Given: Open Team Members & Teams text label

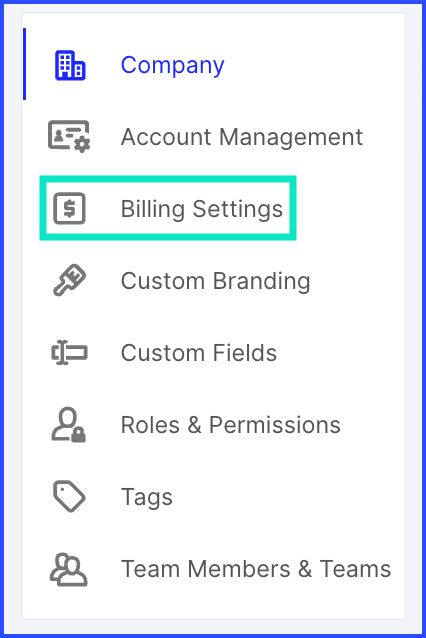Looking at the screenshot, I should 256,569.
